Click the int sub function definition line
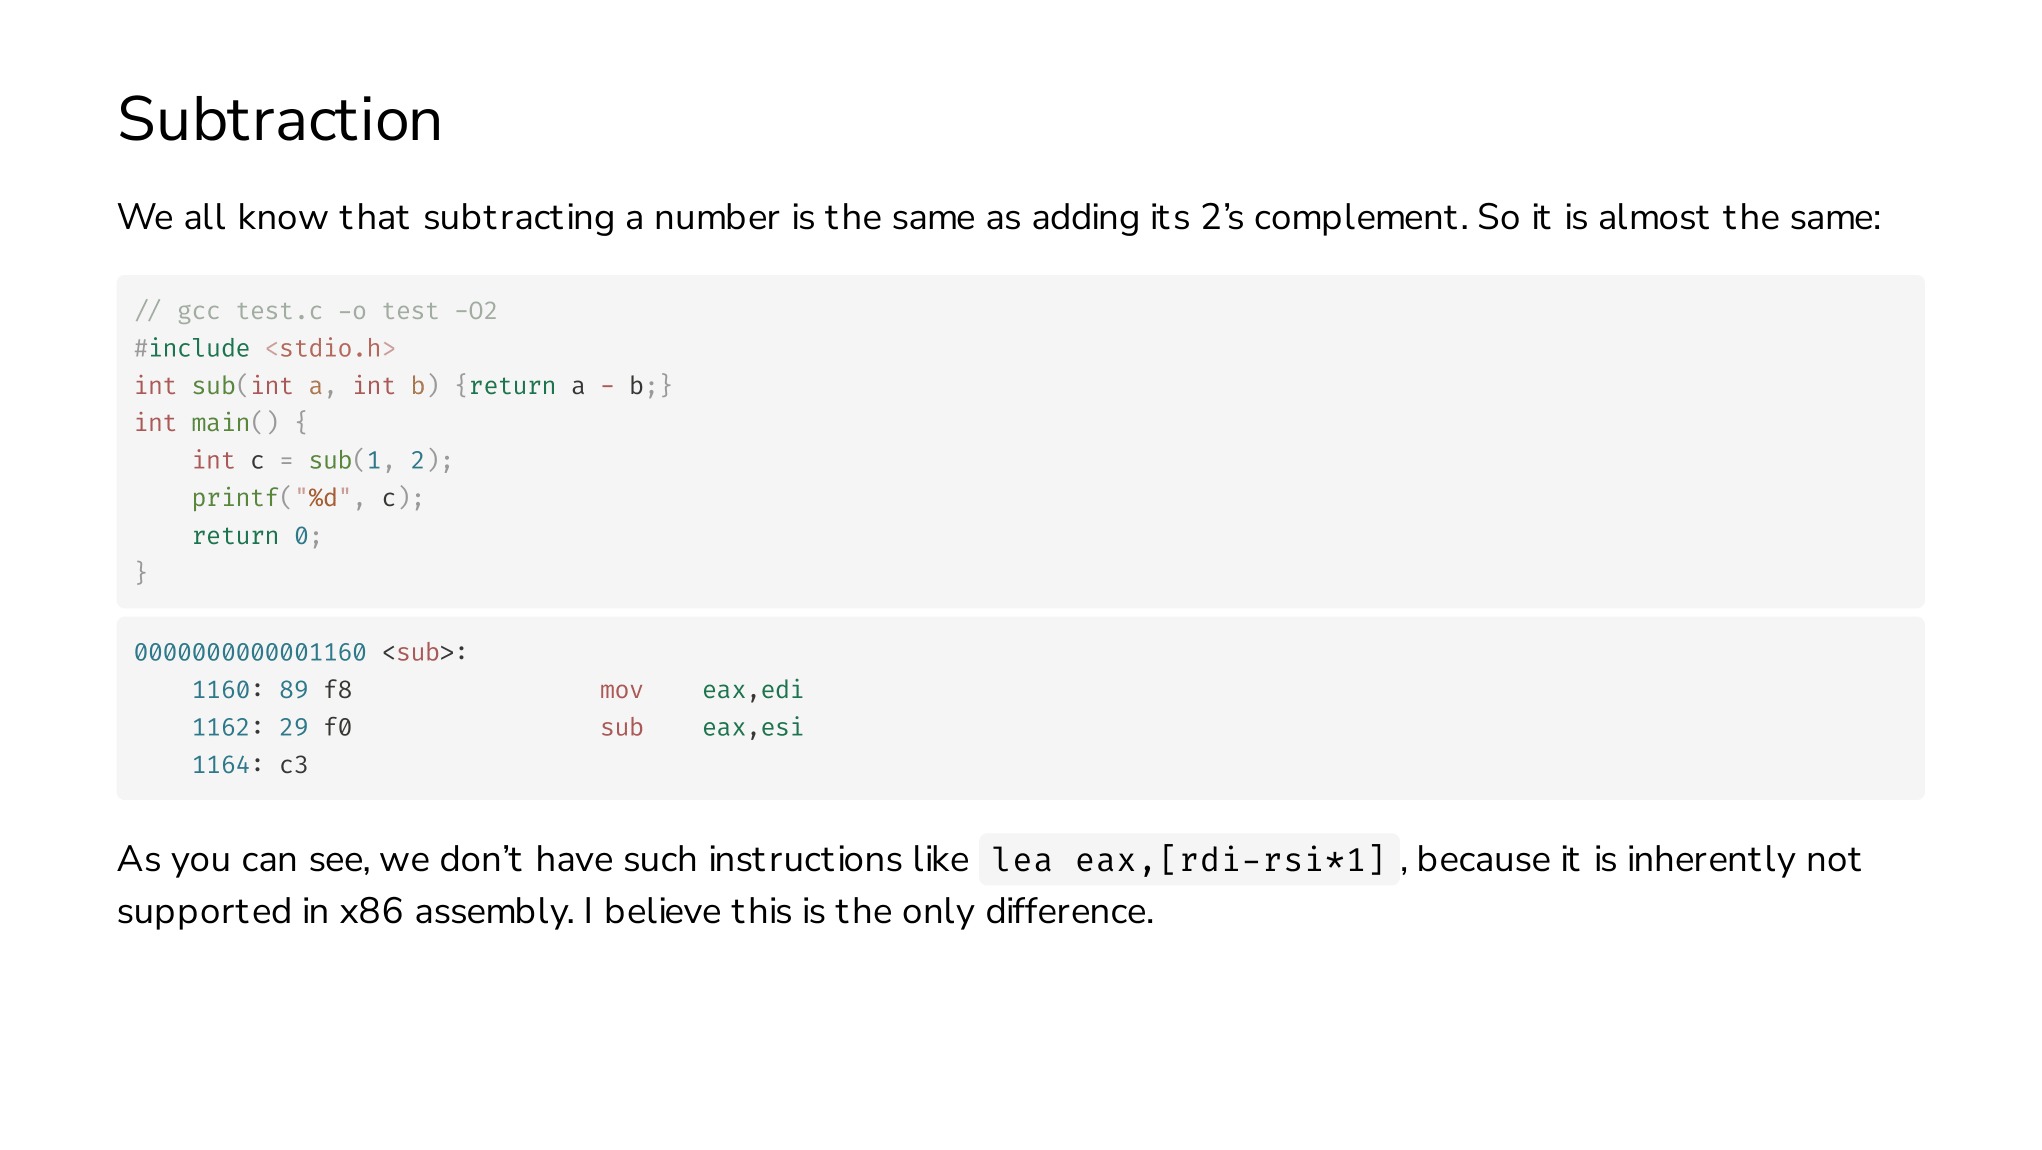 pyautogui.click(x=403, y=386)
